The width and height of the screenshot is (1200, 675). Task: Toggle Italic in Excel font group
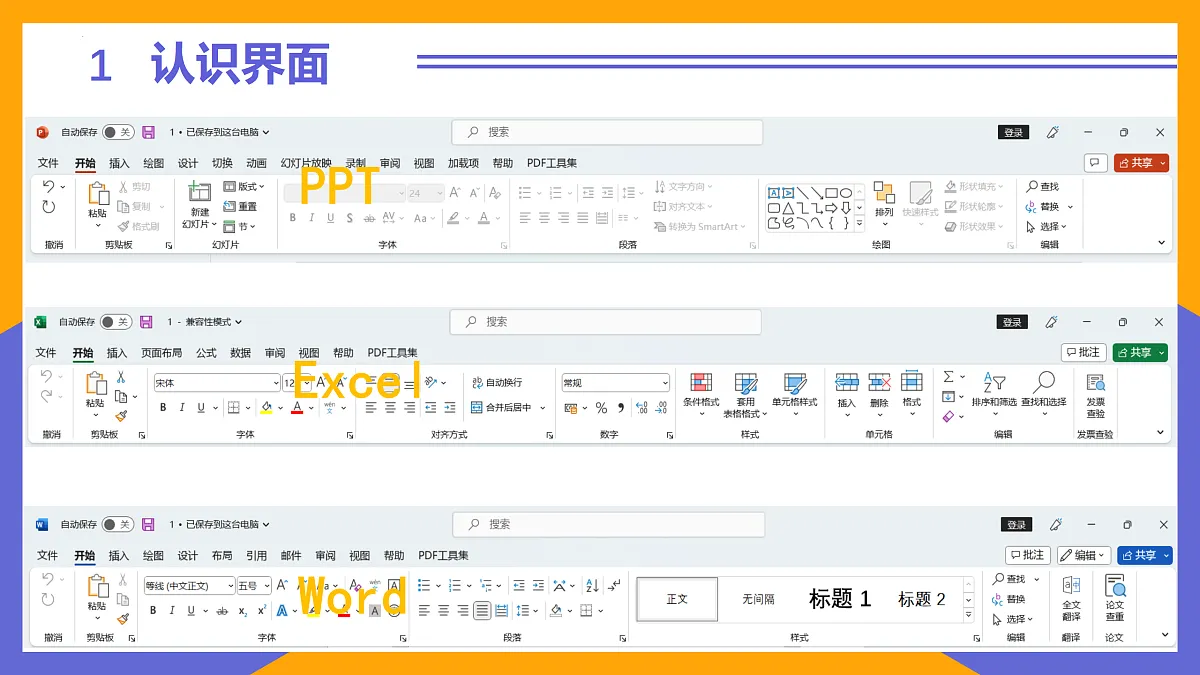[x=183, y=408]
